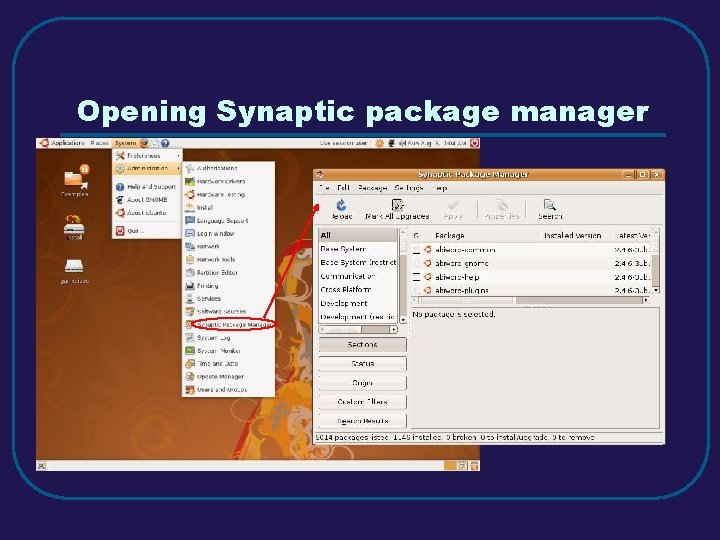Click the right arrow of the category list's horizontal scrollbar
This screenshot has height=540, width=720.
[x=394, y=330]
